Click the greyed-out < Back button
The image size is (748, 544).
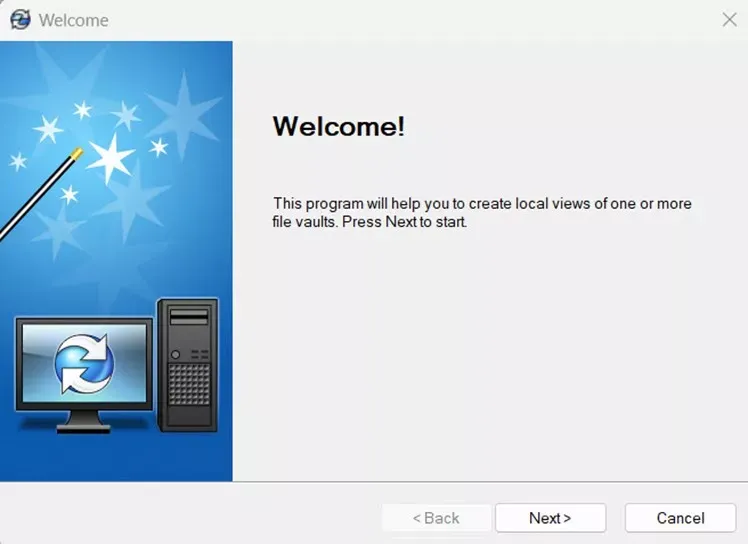(436, 518)
